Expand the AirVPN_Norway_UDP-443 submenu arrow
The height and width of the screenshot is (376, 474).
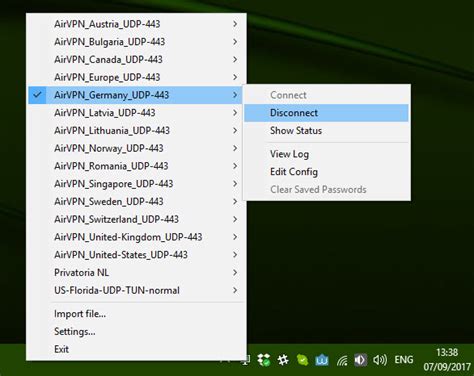(235, 148)
